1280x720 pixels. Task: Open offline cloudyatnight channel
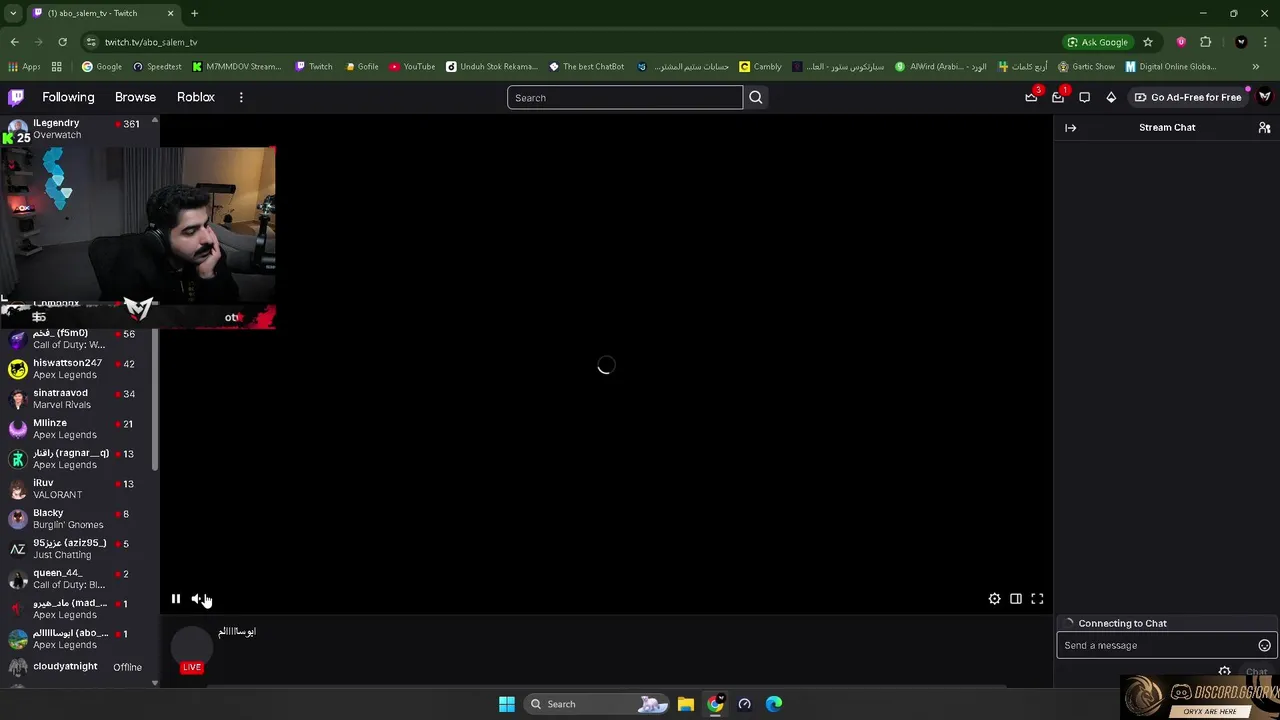tap(78, 667)
